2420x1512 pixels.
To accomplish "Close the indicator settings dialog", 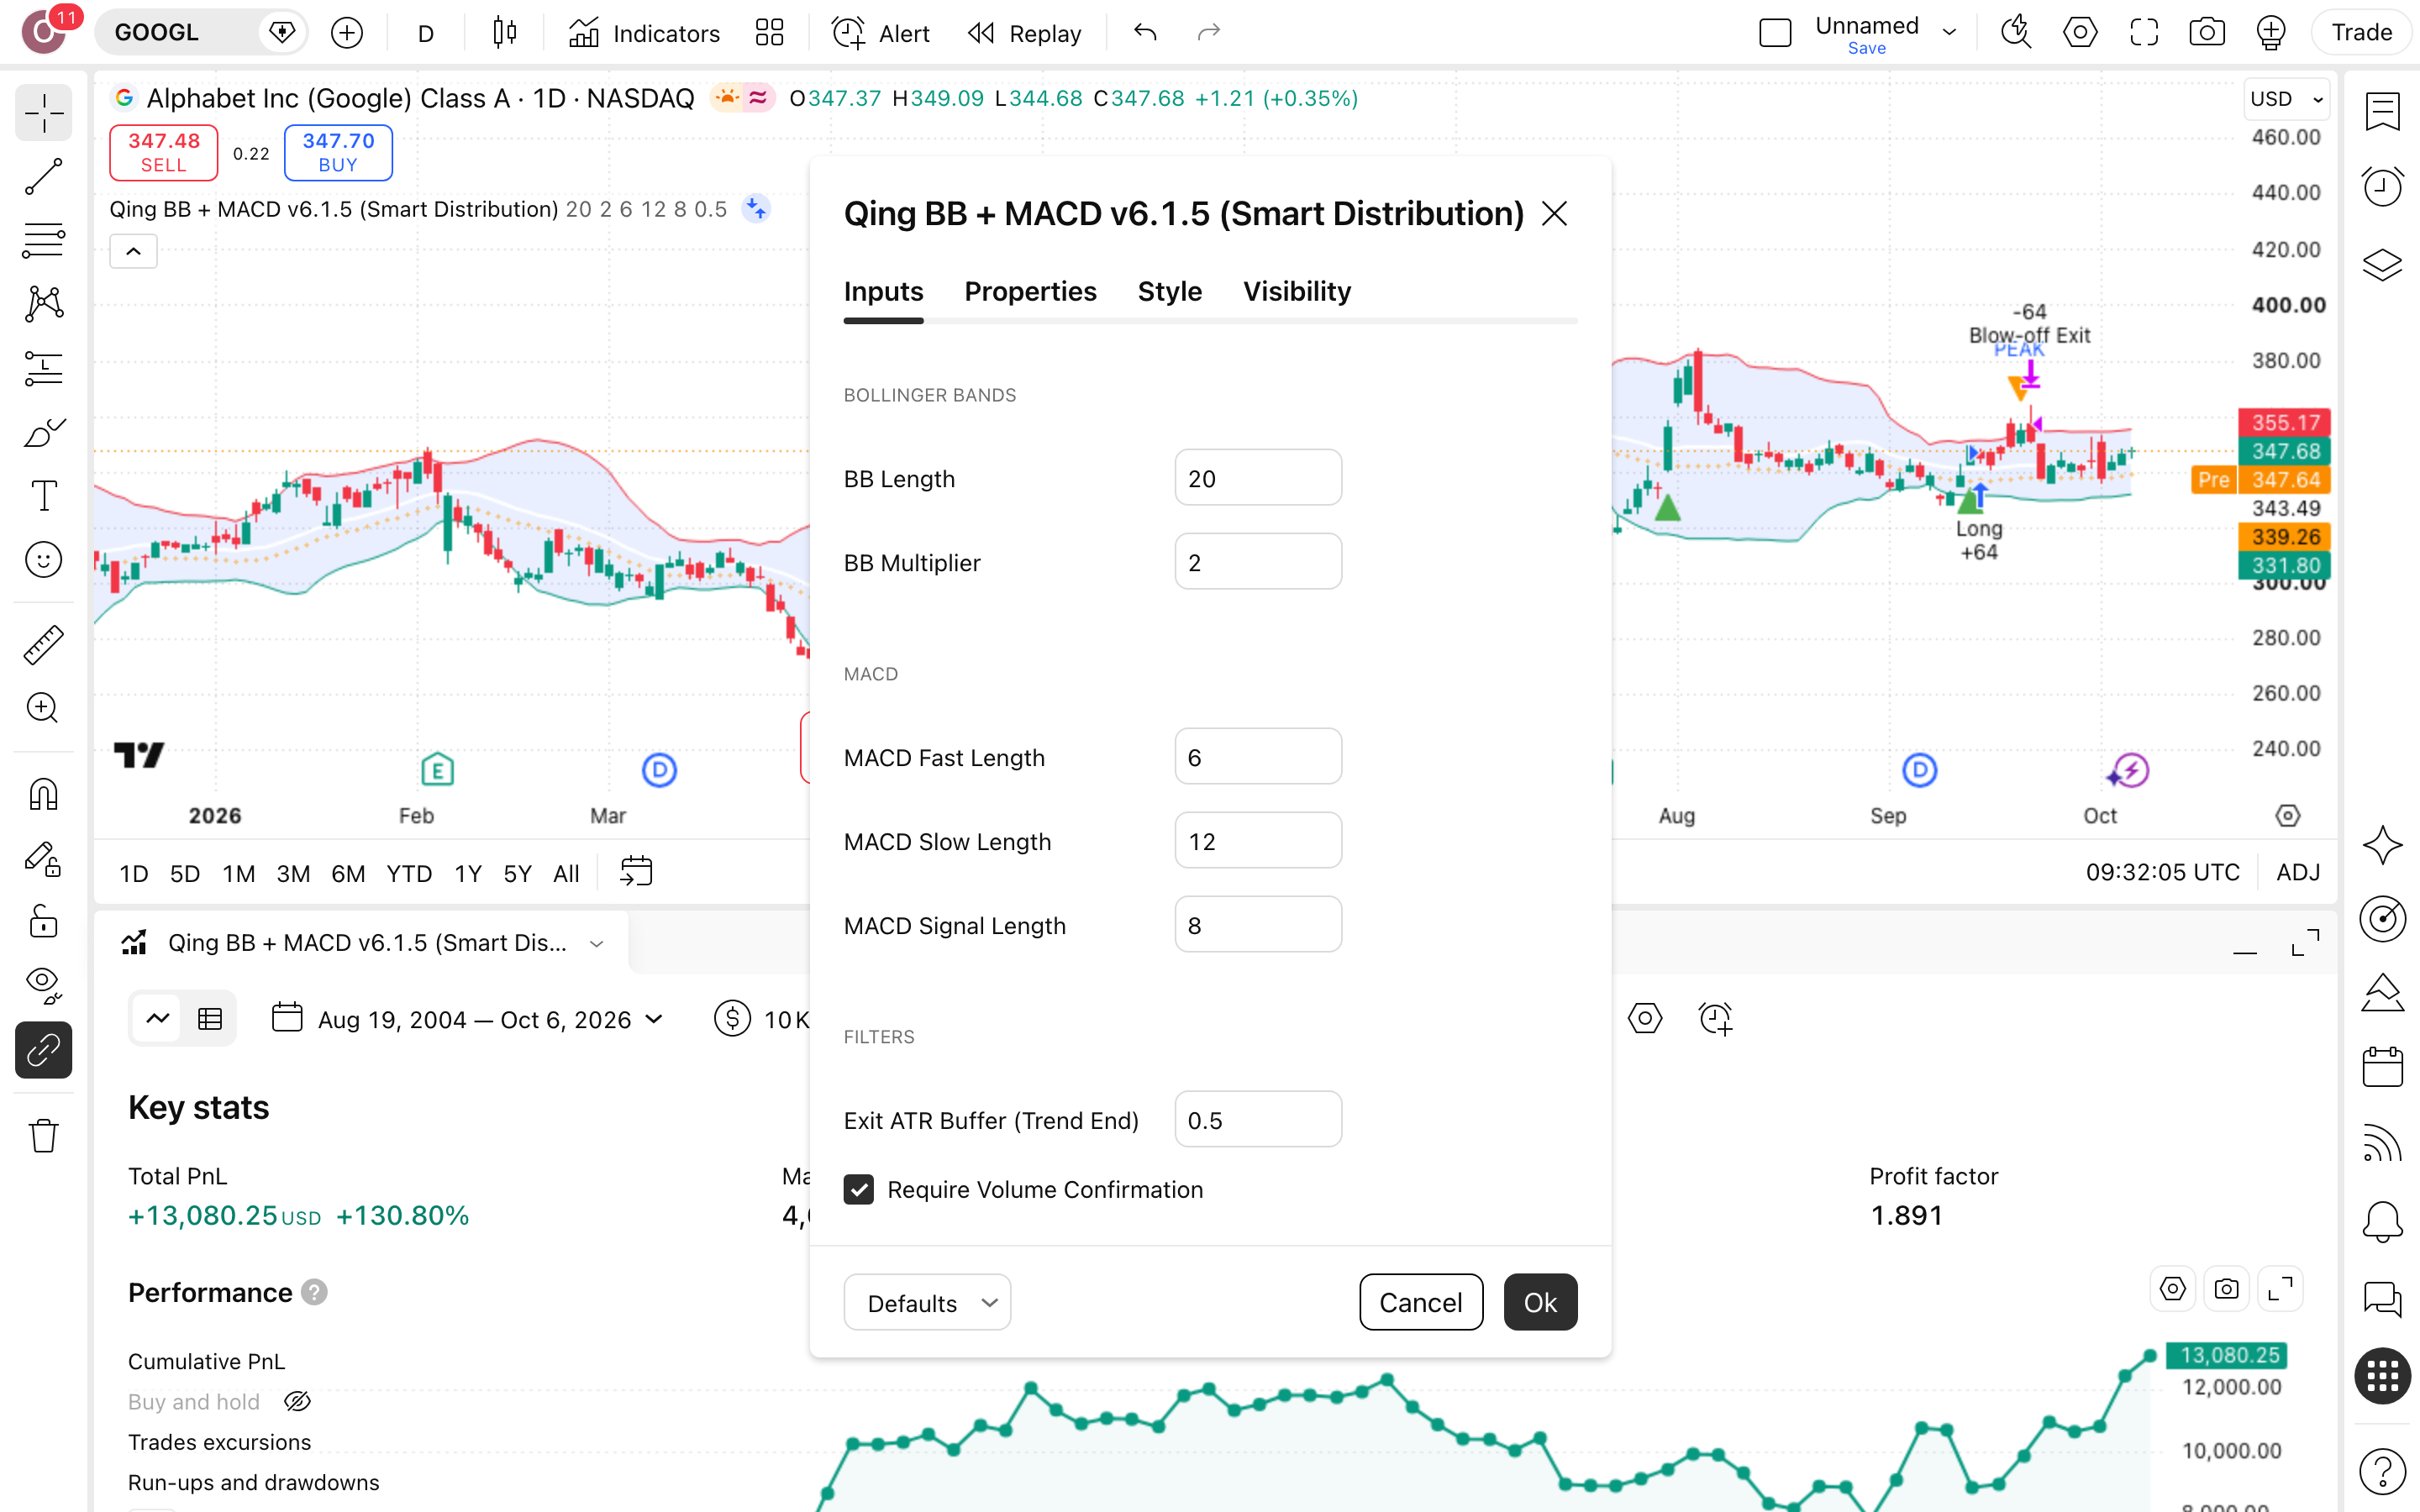I will click(x=1554, y=213).
